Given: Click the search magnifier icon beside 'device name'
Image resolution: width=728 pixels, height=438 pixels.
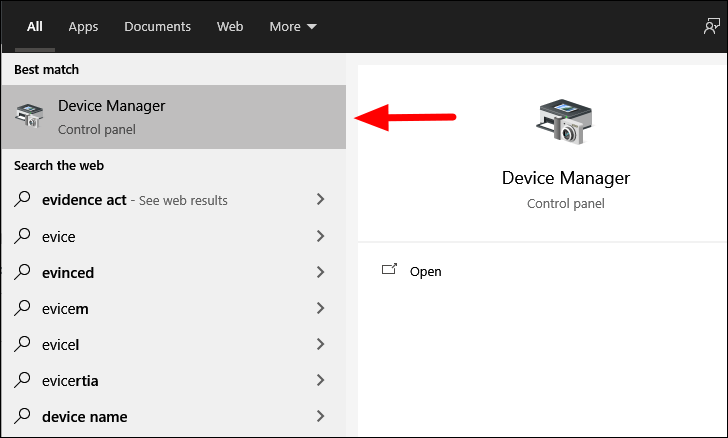Looking at the screenshot, I should (x=22, y=416).
